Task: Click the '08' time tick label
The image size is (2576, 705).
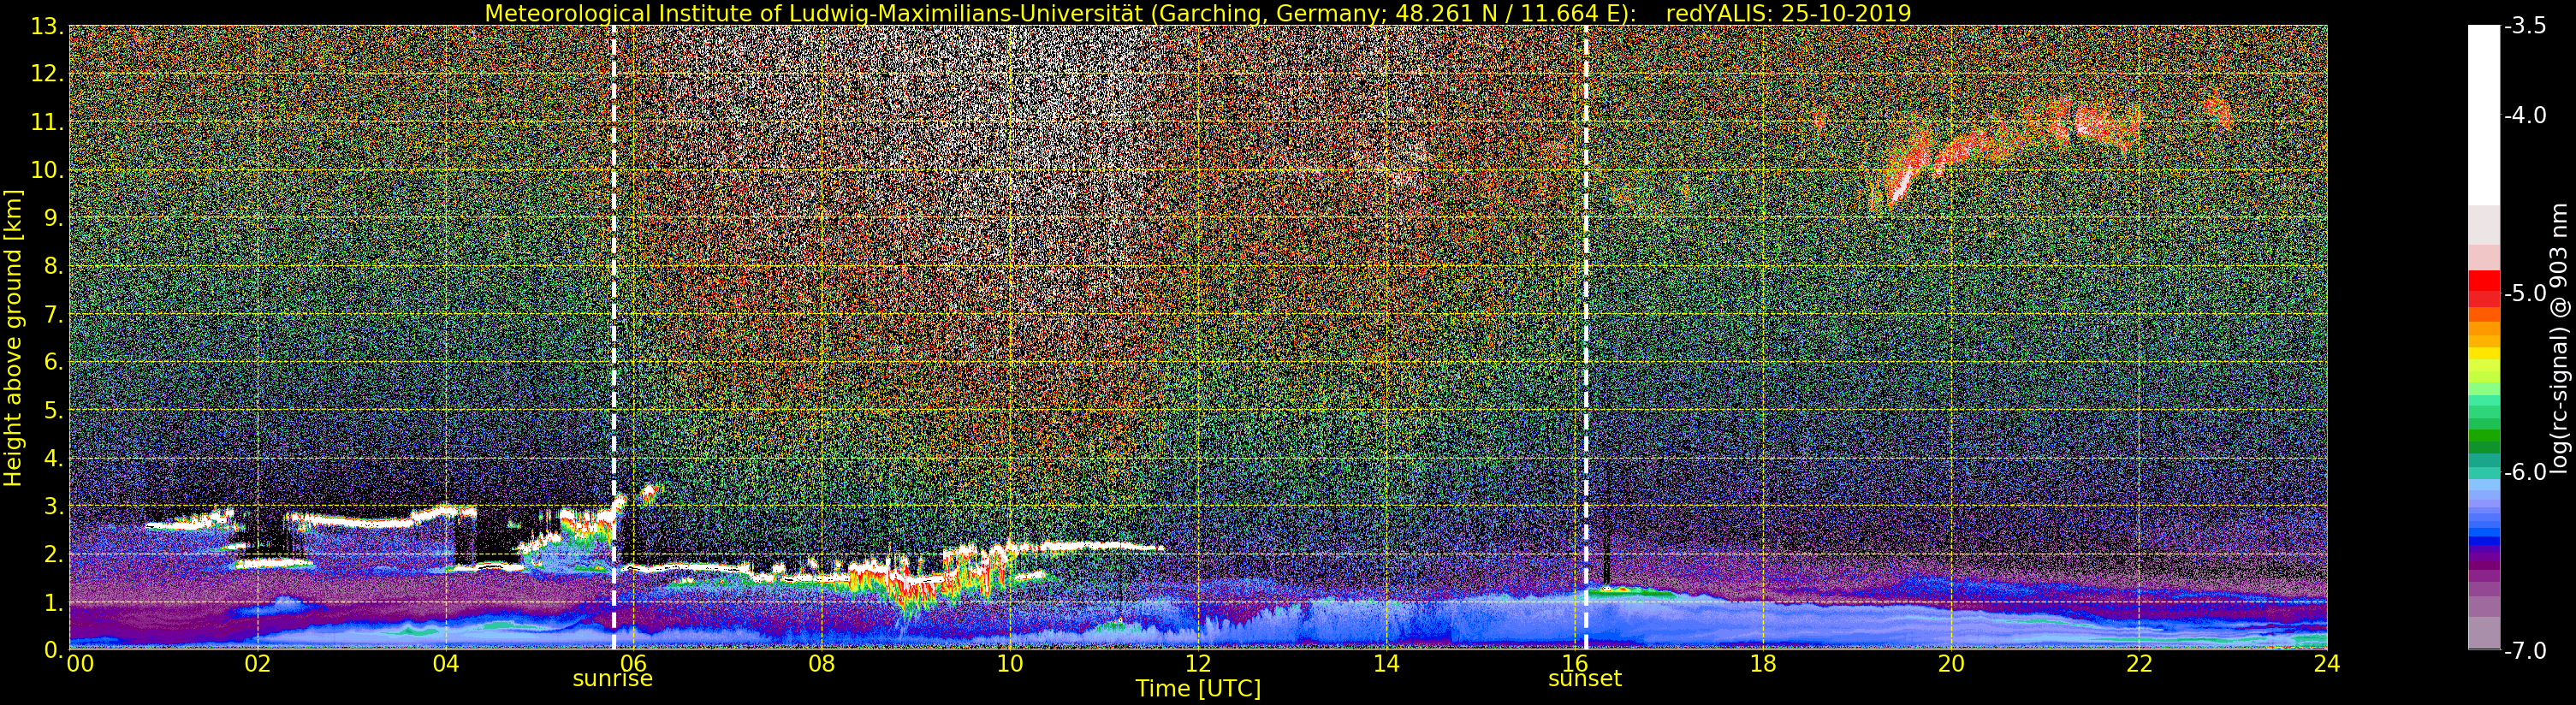Action: pyautogui.click(x=821, y=663)
